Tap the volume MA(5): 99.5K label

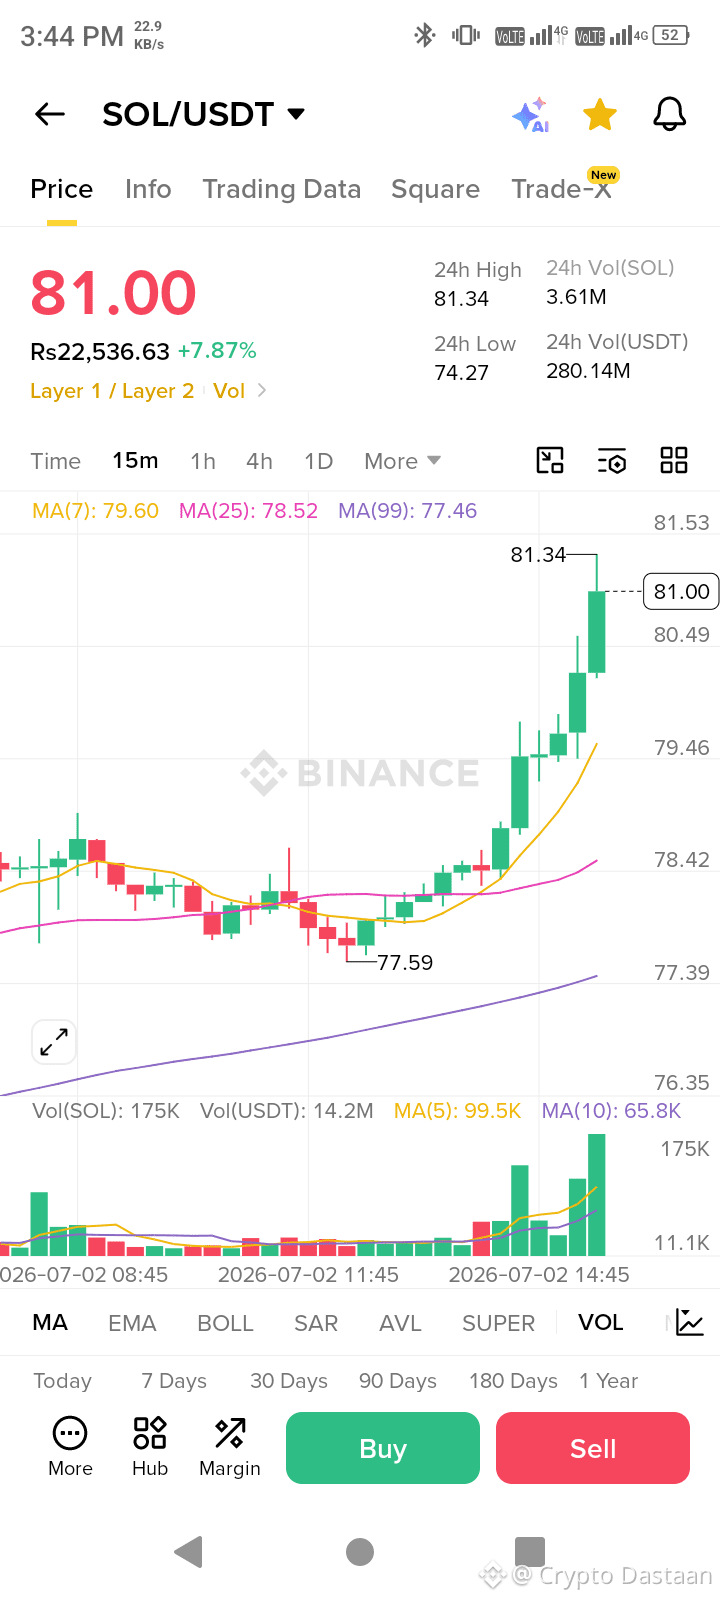[457, 1111]
